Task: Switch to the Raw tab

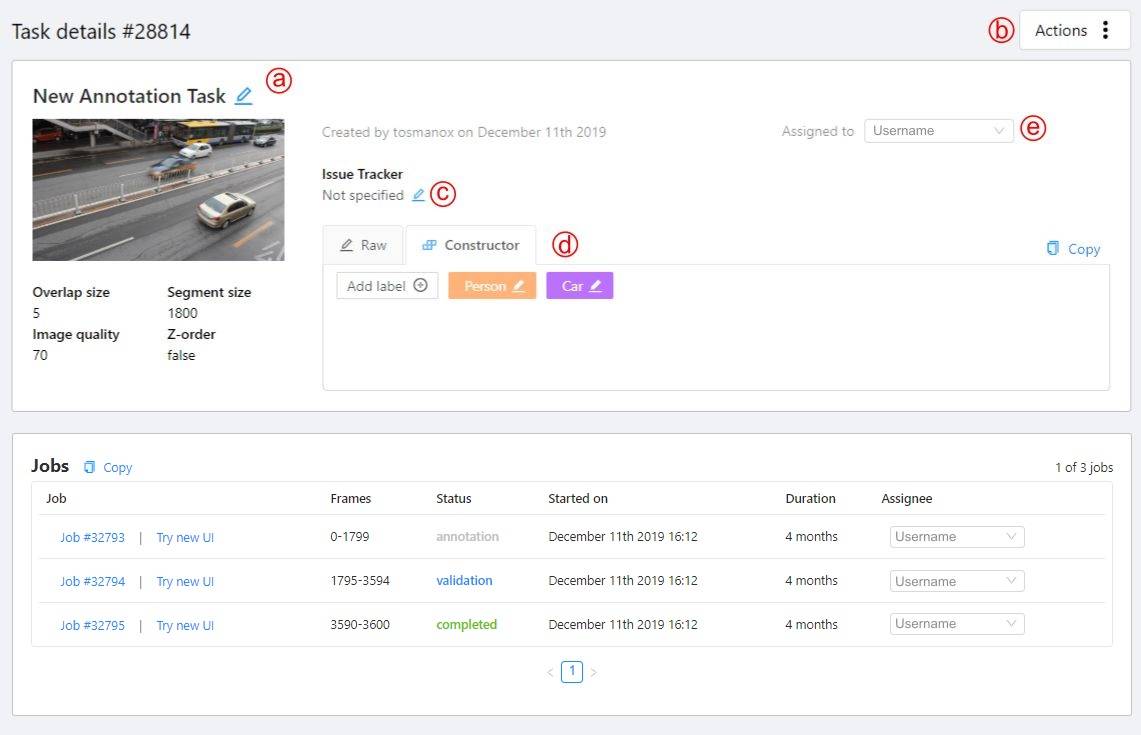Action: pyautogui.click(x=363, y=245)
